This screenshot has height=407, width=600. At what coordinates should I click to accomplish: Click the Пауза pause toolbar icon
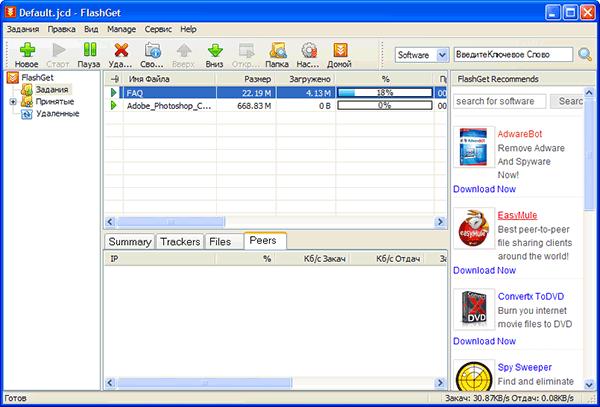[x=90, y=50]
